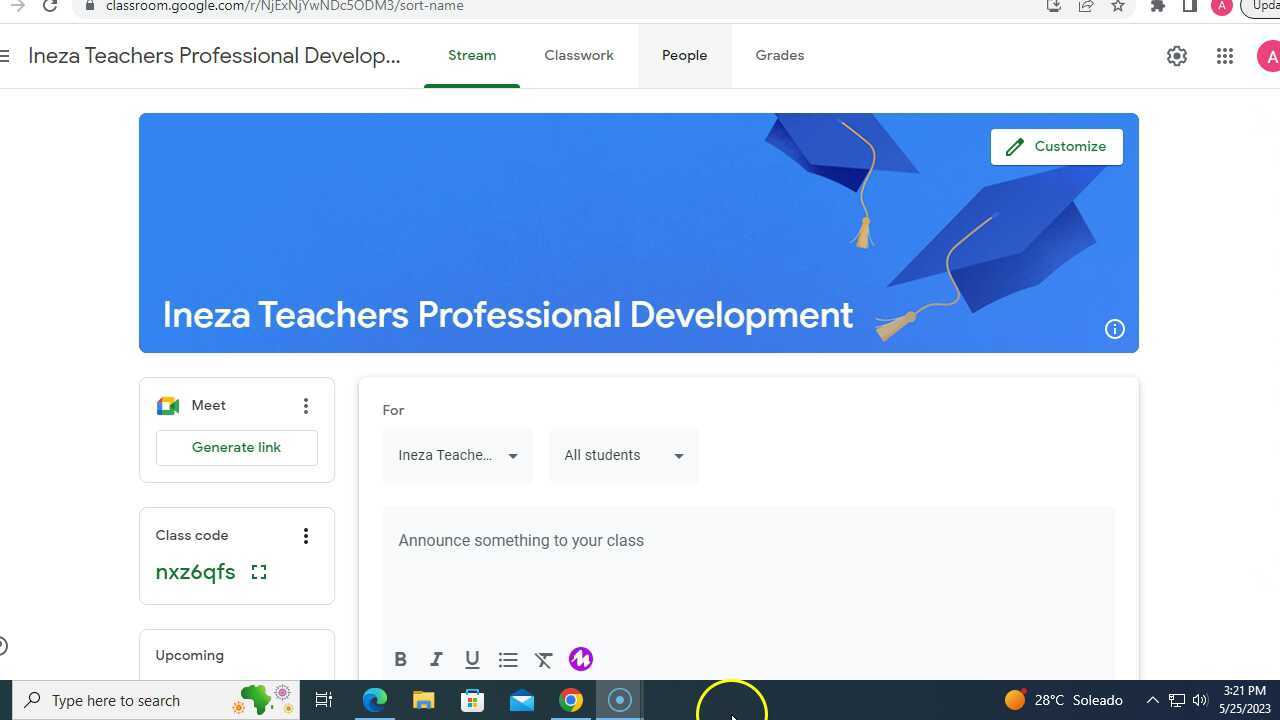The image size is (1280, 720).
Task: Show the banner theme info icon
Action: 1114,328
